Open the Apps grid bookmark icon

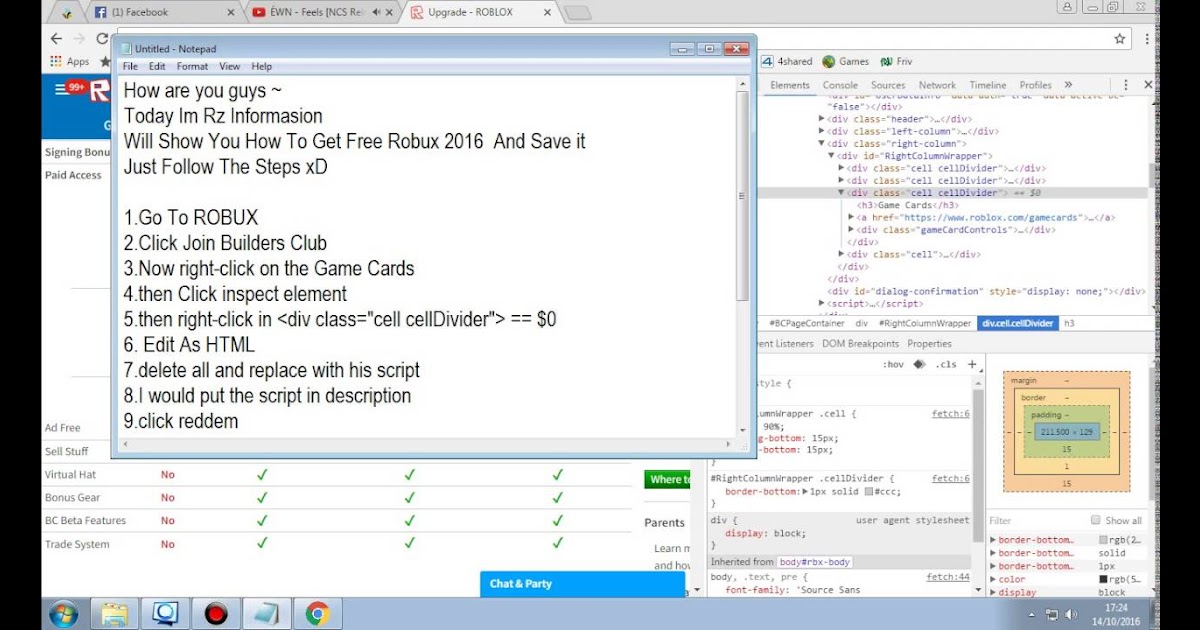pyautogui.click(x=55, y=62)
